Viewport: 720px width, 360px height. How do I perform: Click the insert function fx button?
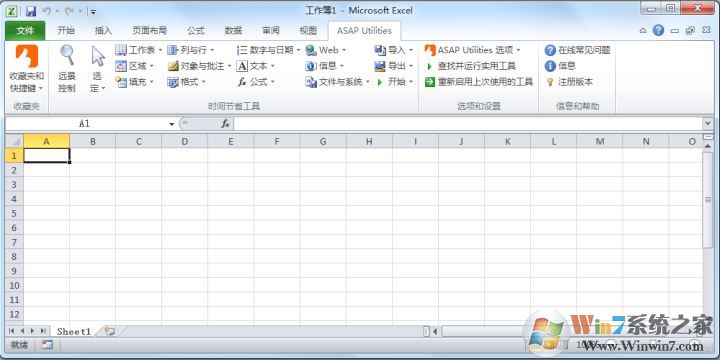[225, 124]
